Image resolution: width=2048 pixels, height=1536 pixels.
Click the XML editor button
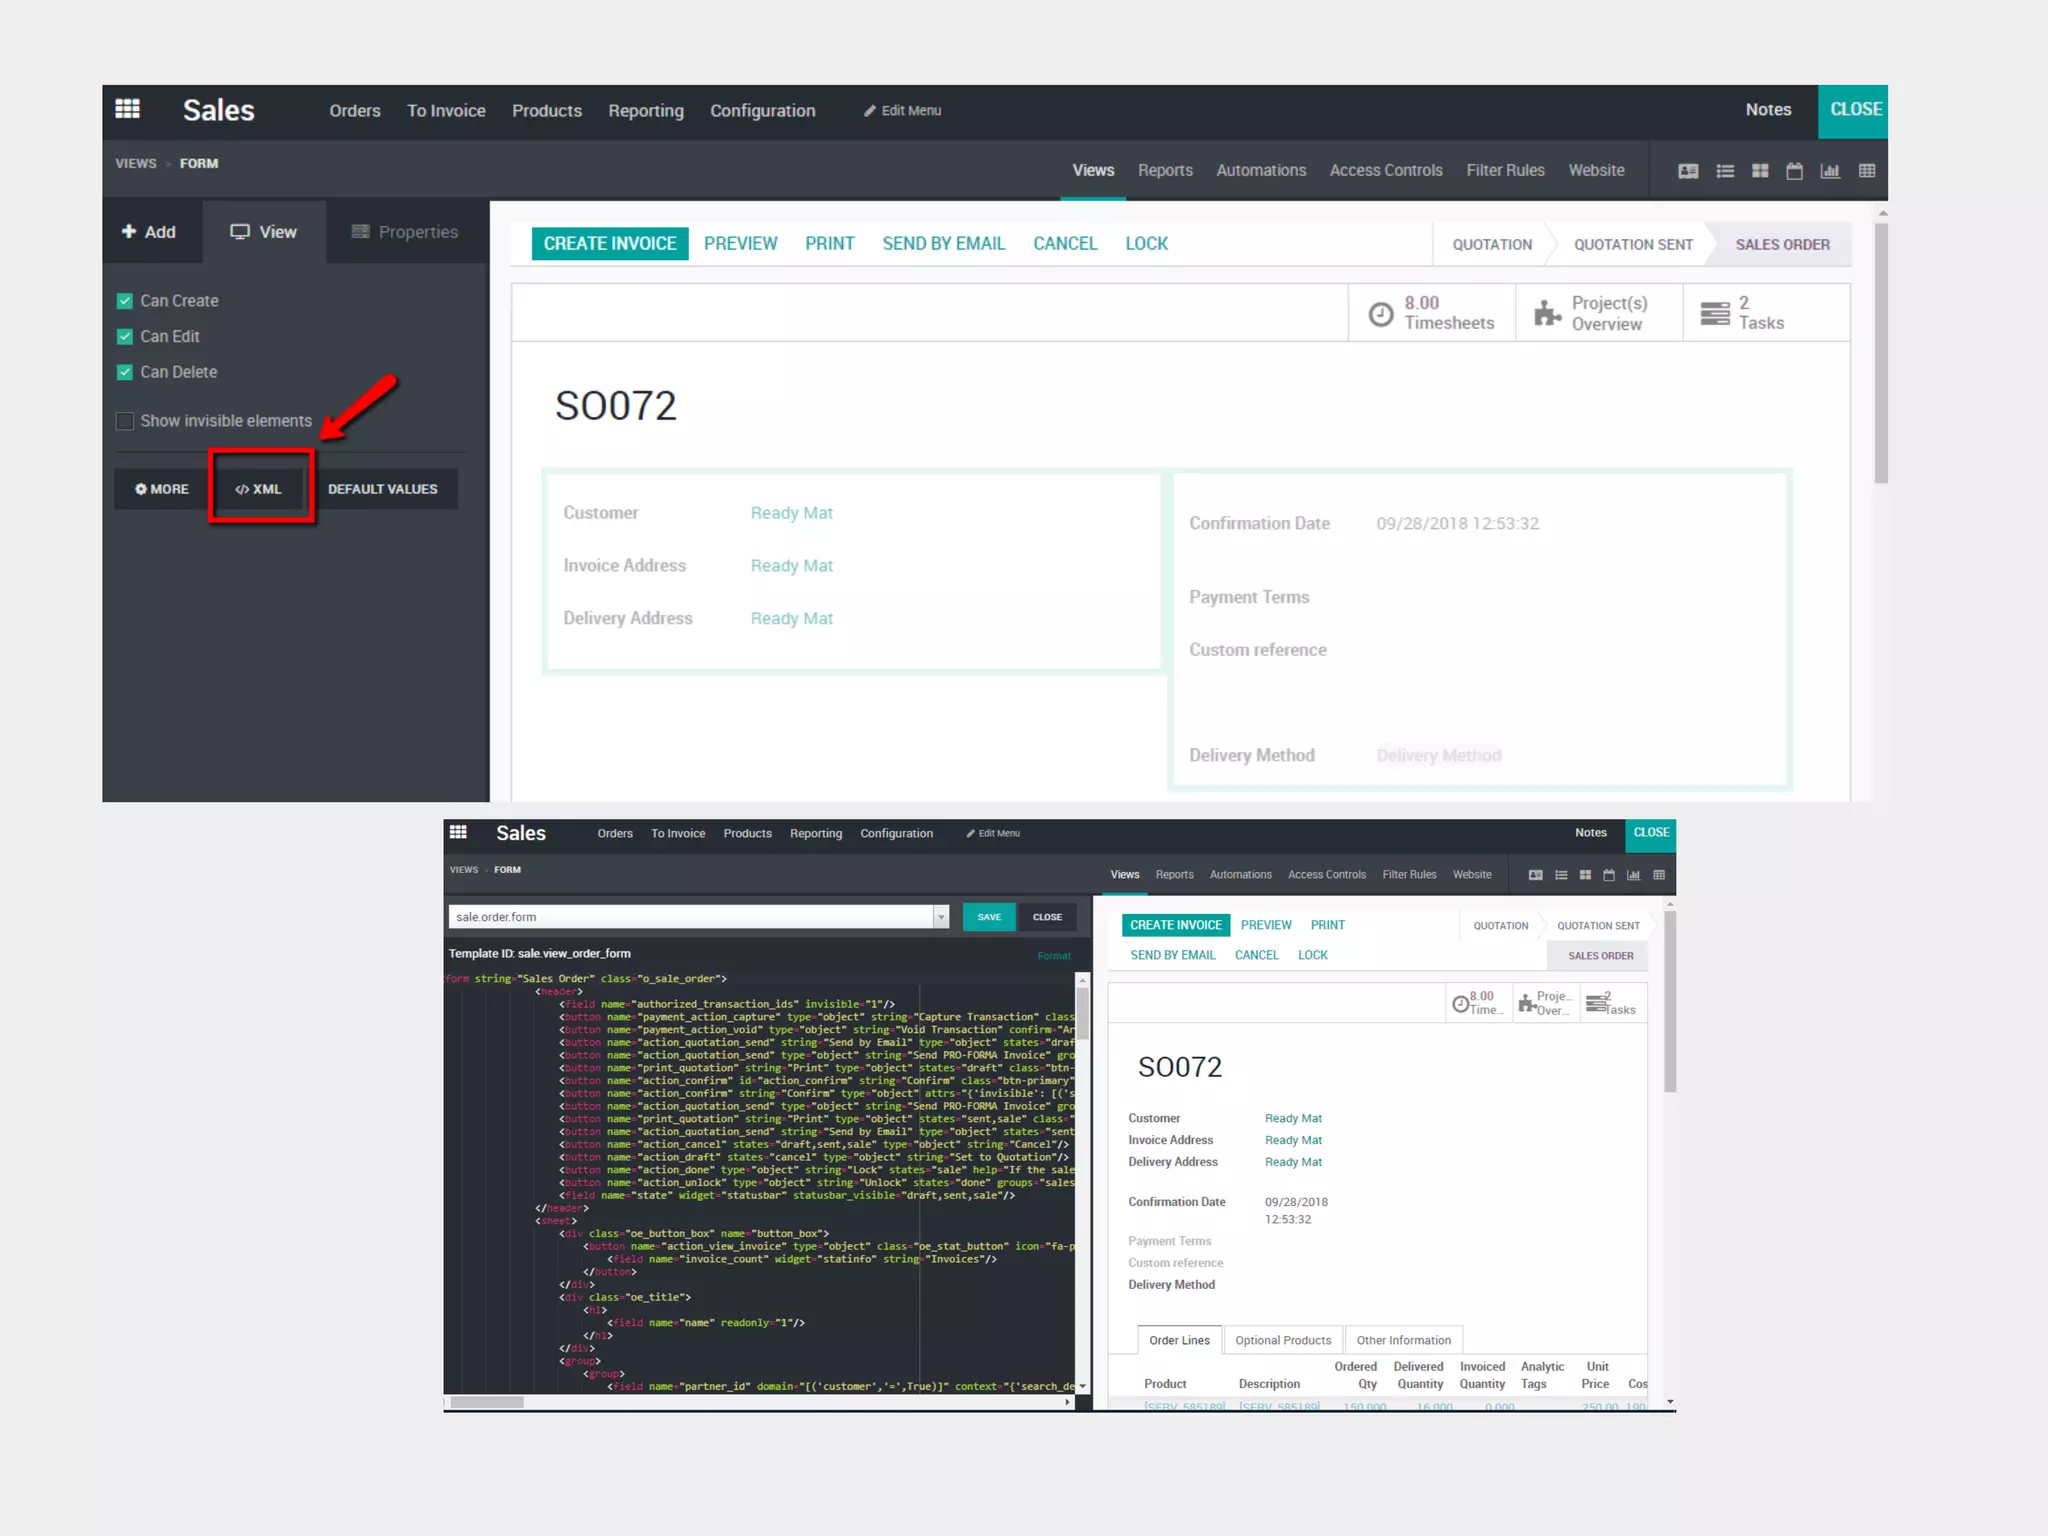click(x=259, y=489)
